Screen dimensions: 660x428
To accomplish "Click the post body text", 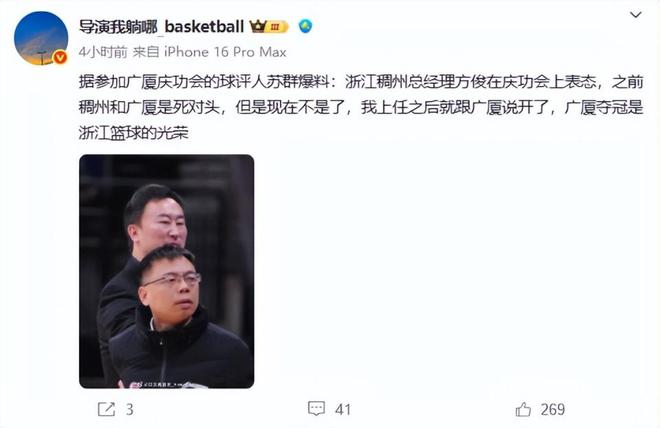I will click(361, 107).
